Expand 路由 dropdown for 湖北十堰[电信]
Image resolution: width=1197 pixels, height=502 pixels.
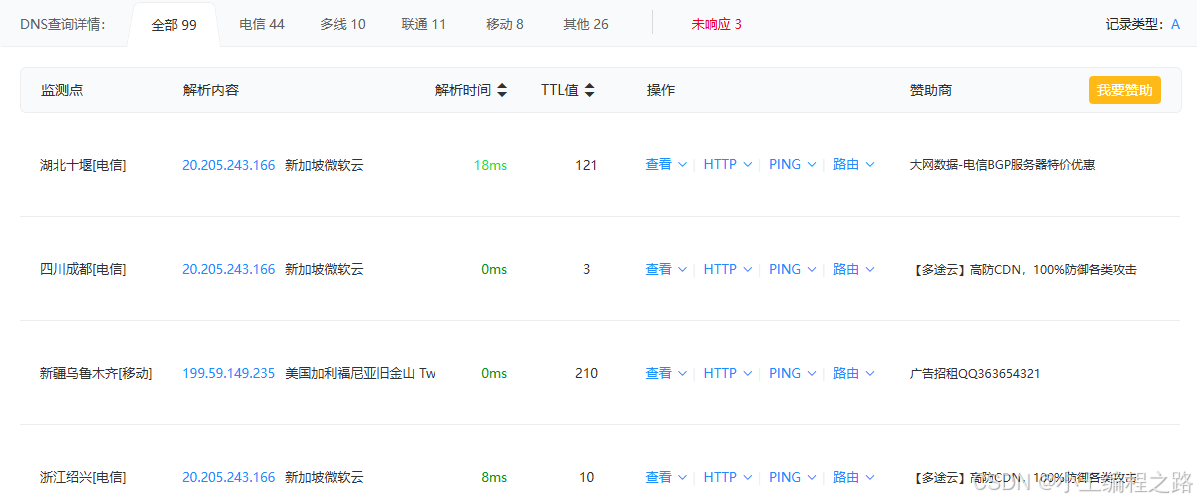click(x=853, y=164)
